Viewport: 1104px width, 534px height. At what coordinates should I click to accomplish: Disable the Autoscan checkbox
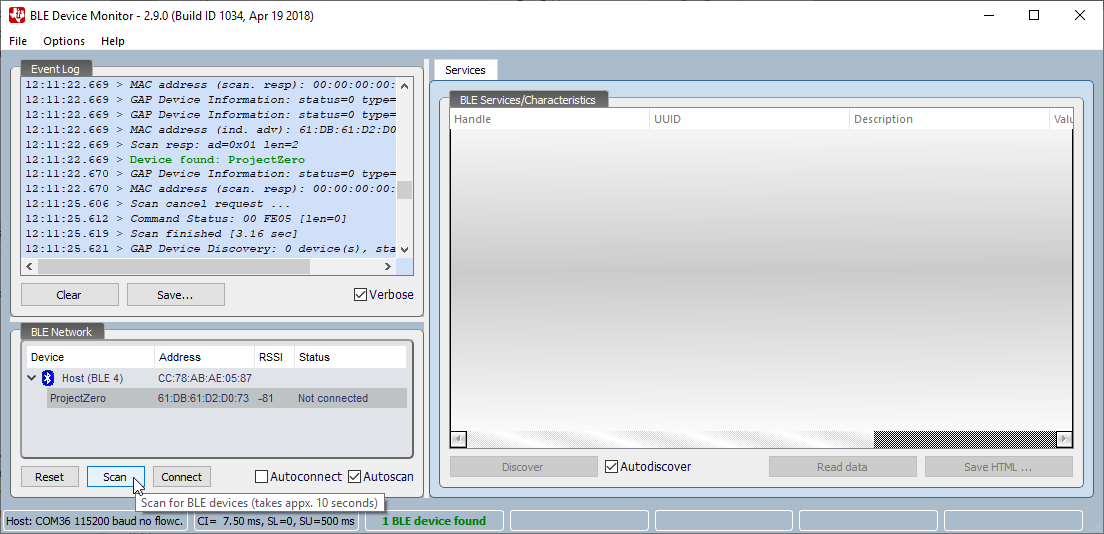point(355,477)
